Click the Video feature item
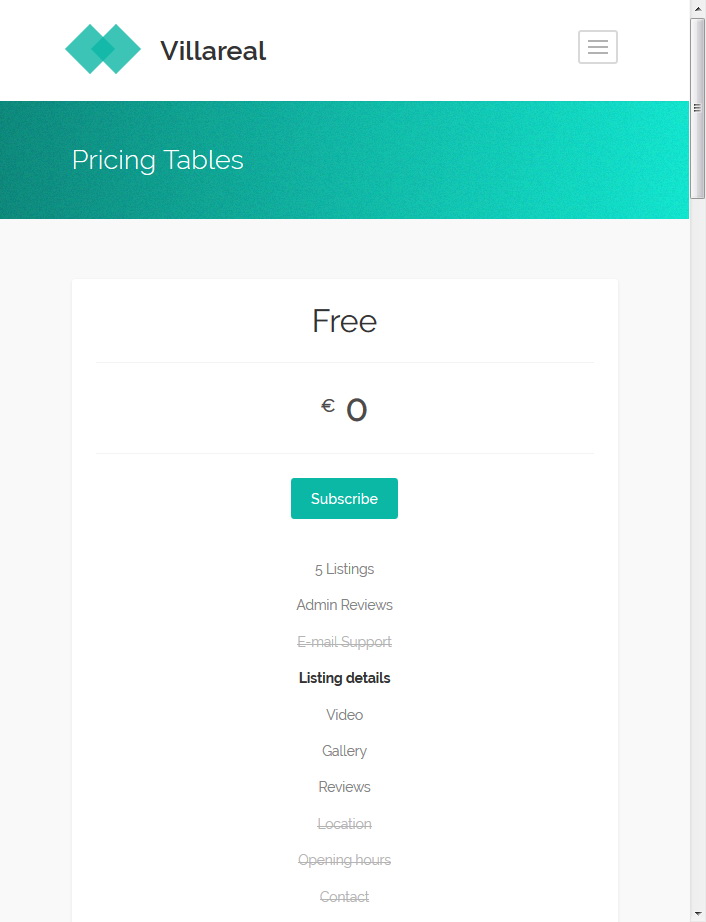 (x=344, y=714)
